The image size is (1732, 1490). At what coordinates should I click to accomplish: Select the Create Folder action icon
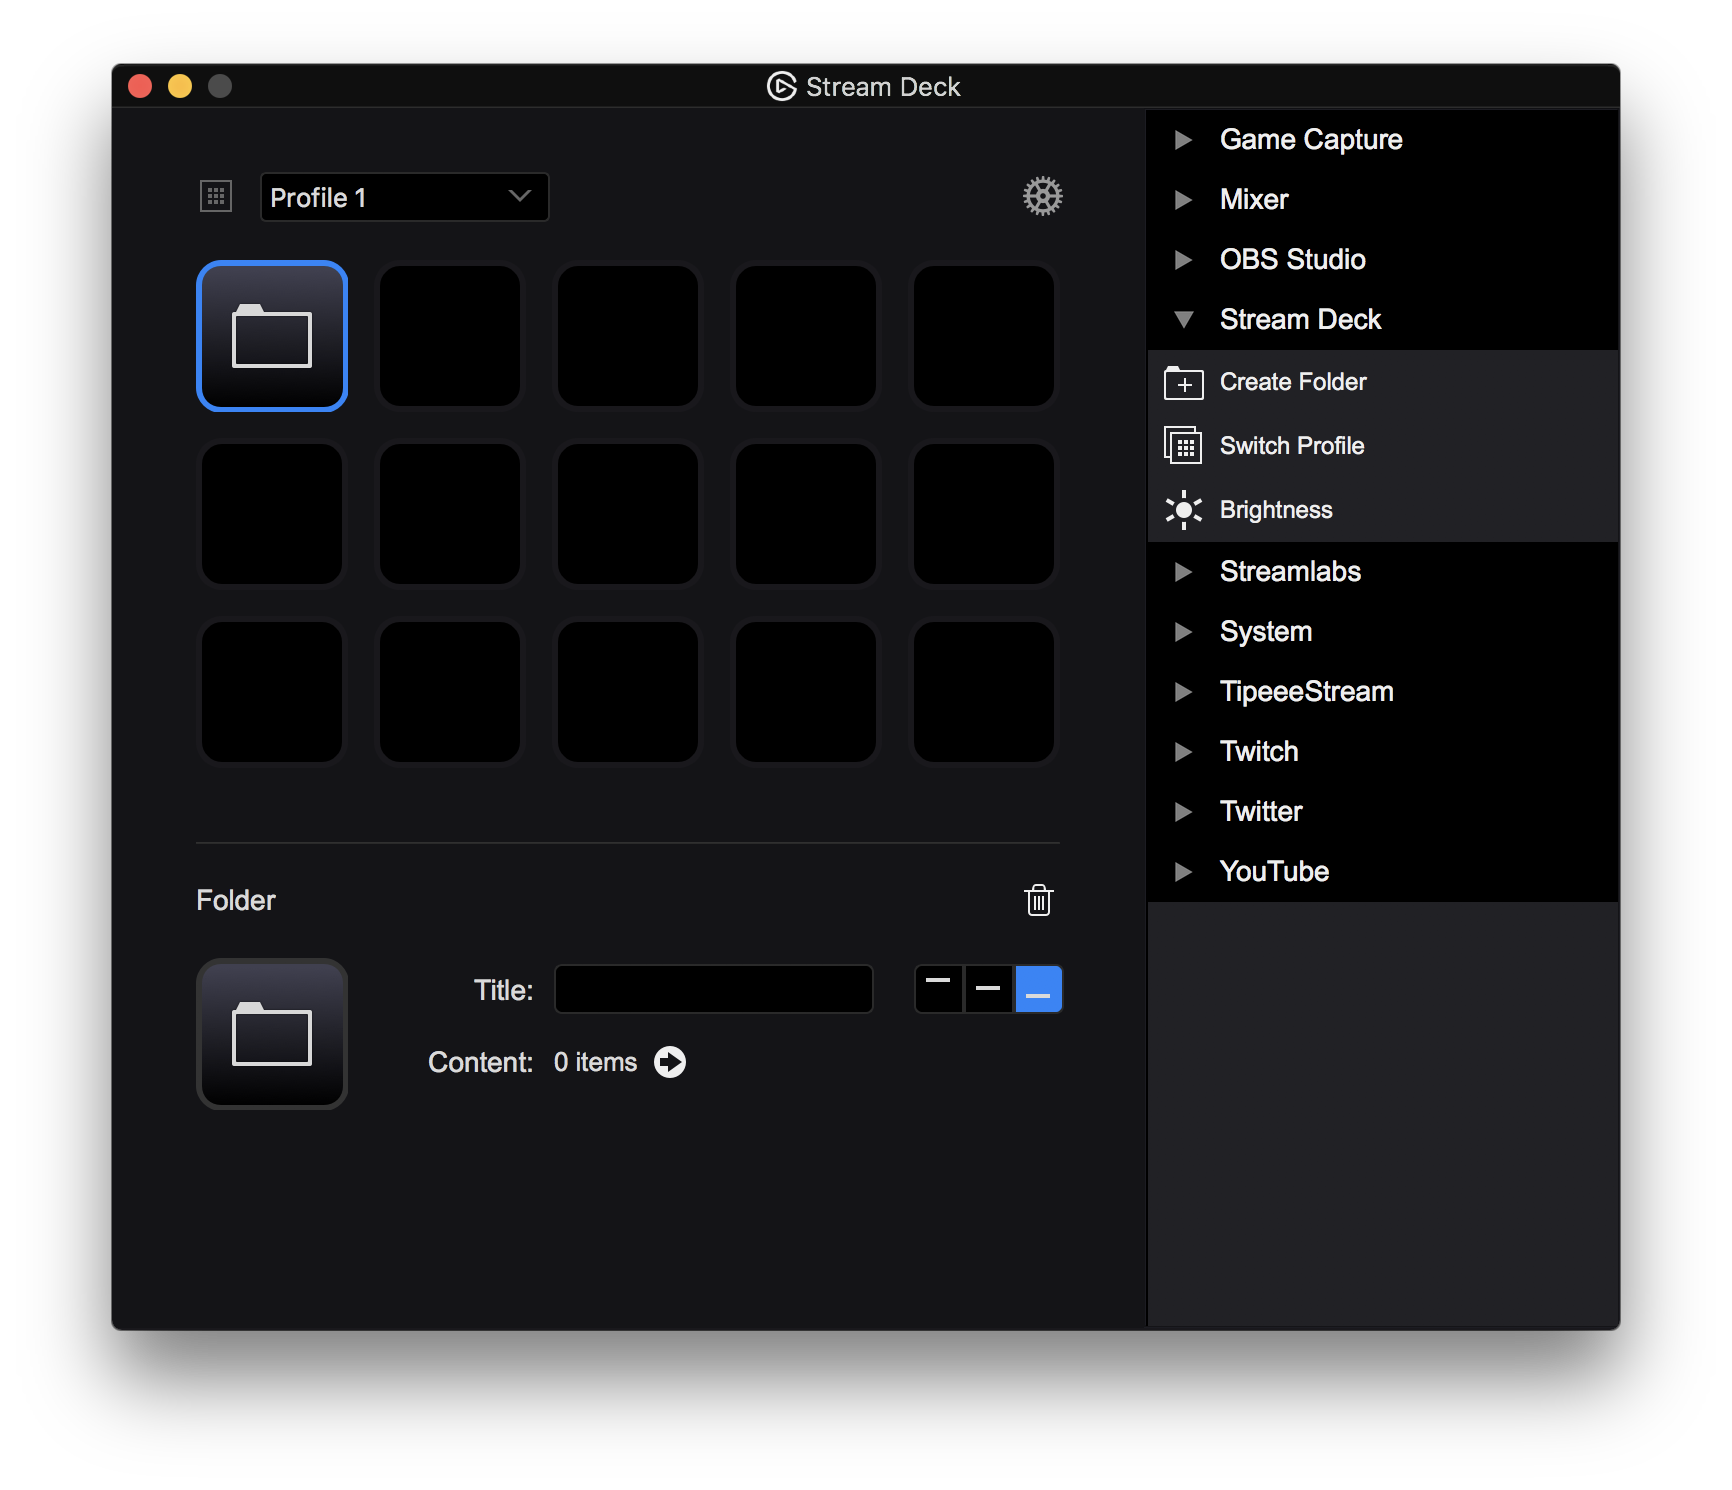(x=1183, y=382)
